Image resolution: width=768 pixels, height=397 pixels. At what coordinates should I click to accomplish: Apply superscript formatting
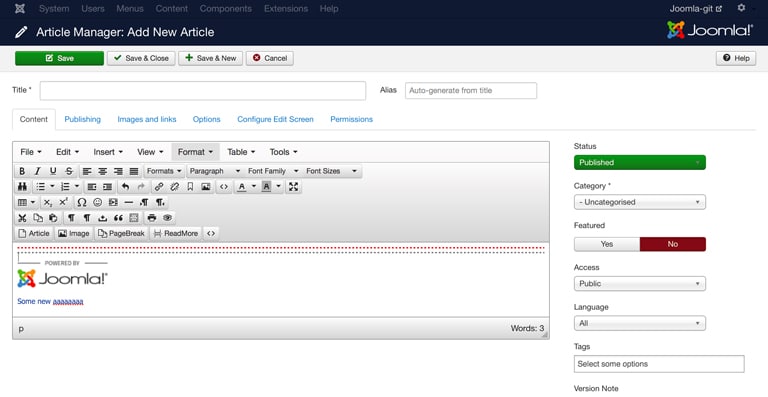coord(63,203)
